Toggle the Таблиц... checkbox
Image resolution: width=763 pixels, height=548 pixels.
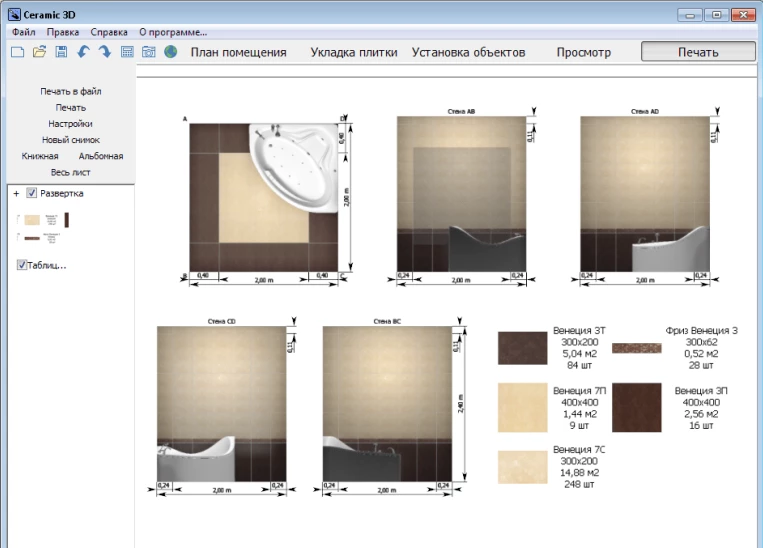point(22,265)
